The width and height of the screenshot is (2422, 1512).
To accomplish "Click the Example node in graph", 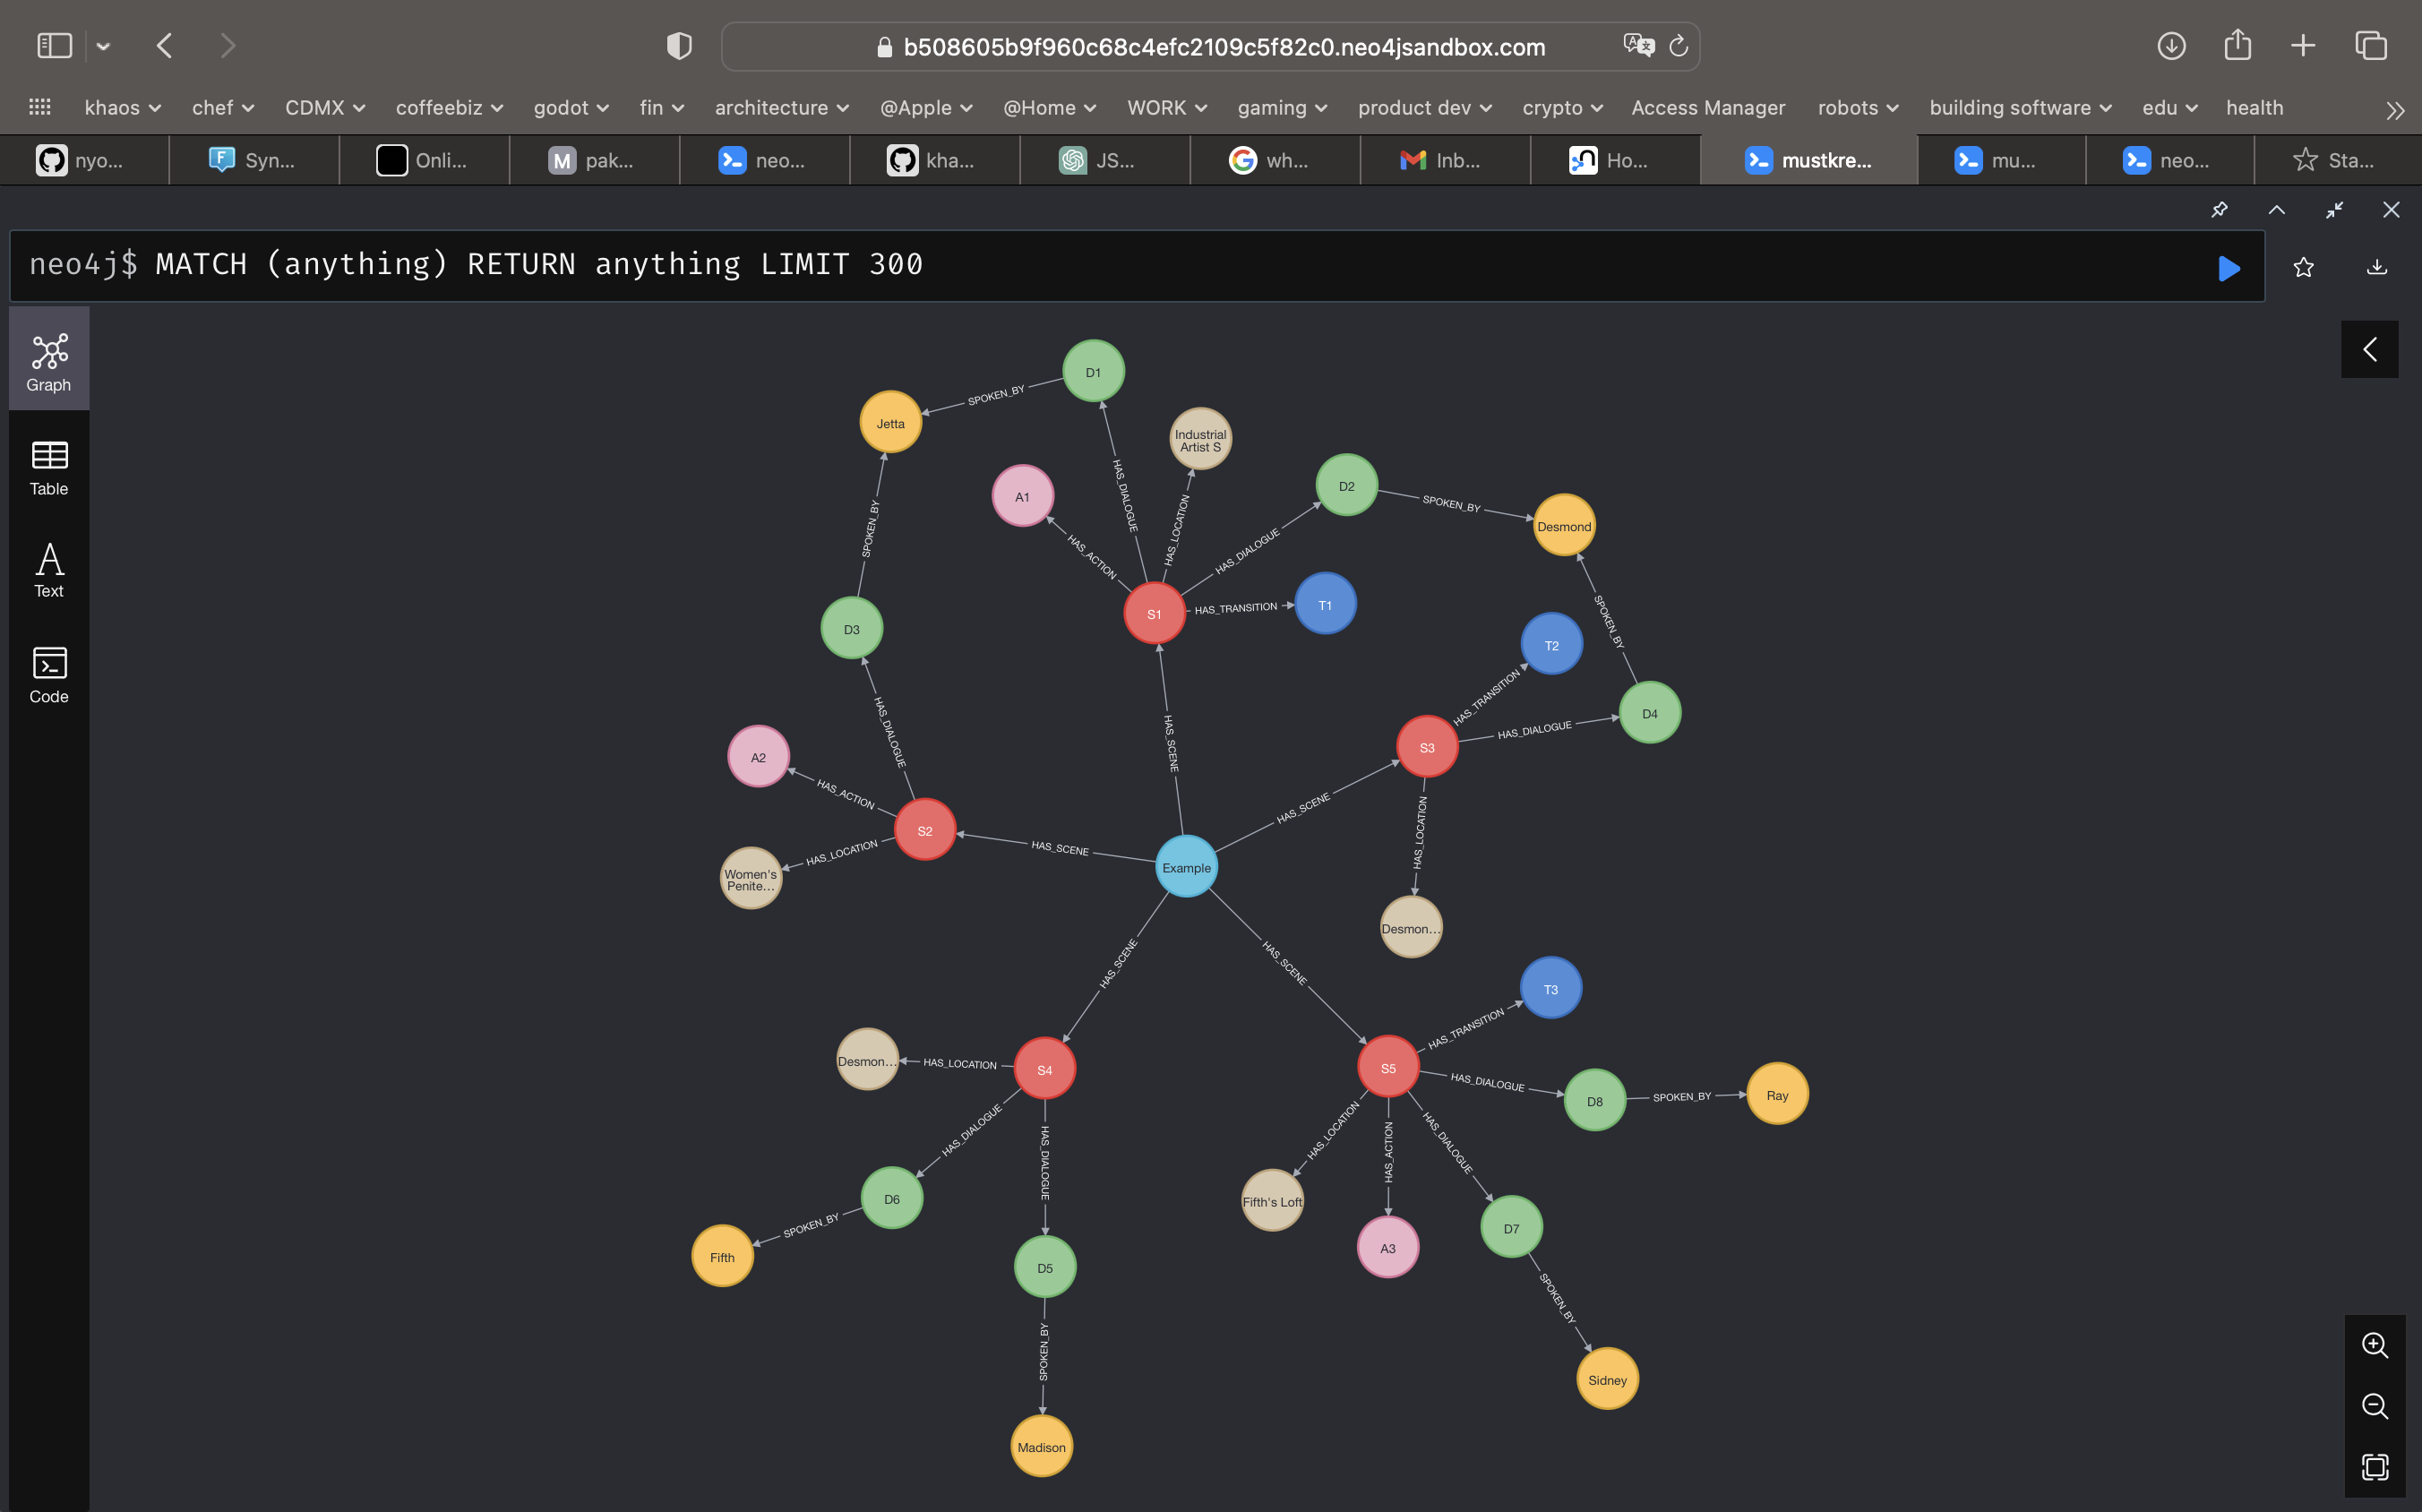I will pyautogui.click(x=1186, y=867).
